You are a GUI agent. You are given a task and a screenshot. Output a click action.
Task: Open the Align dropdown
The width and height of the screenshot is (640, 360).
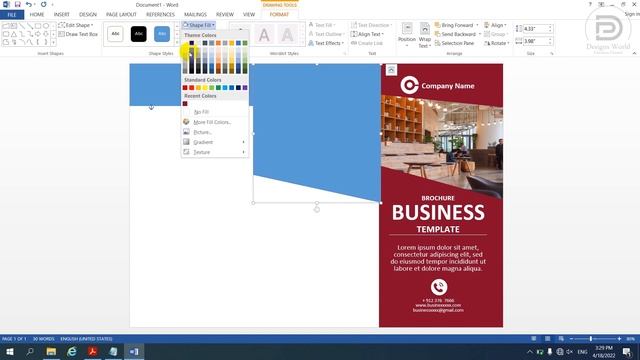tap(495, 25)
